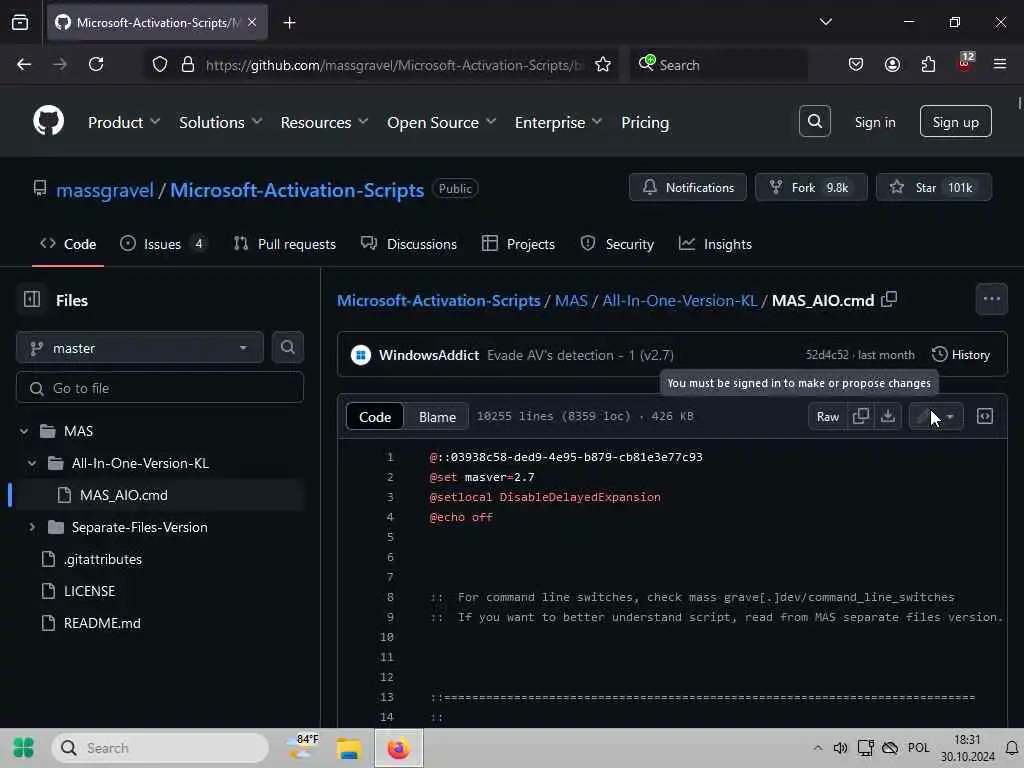
Task: Collapse All-In-One-Version-KL folder chevron
Action: coord(32,463)
